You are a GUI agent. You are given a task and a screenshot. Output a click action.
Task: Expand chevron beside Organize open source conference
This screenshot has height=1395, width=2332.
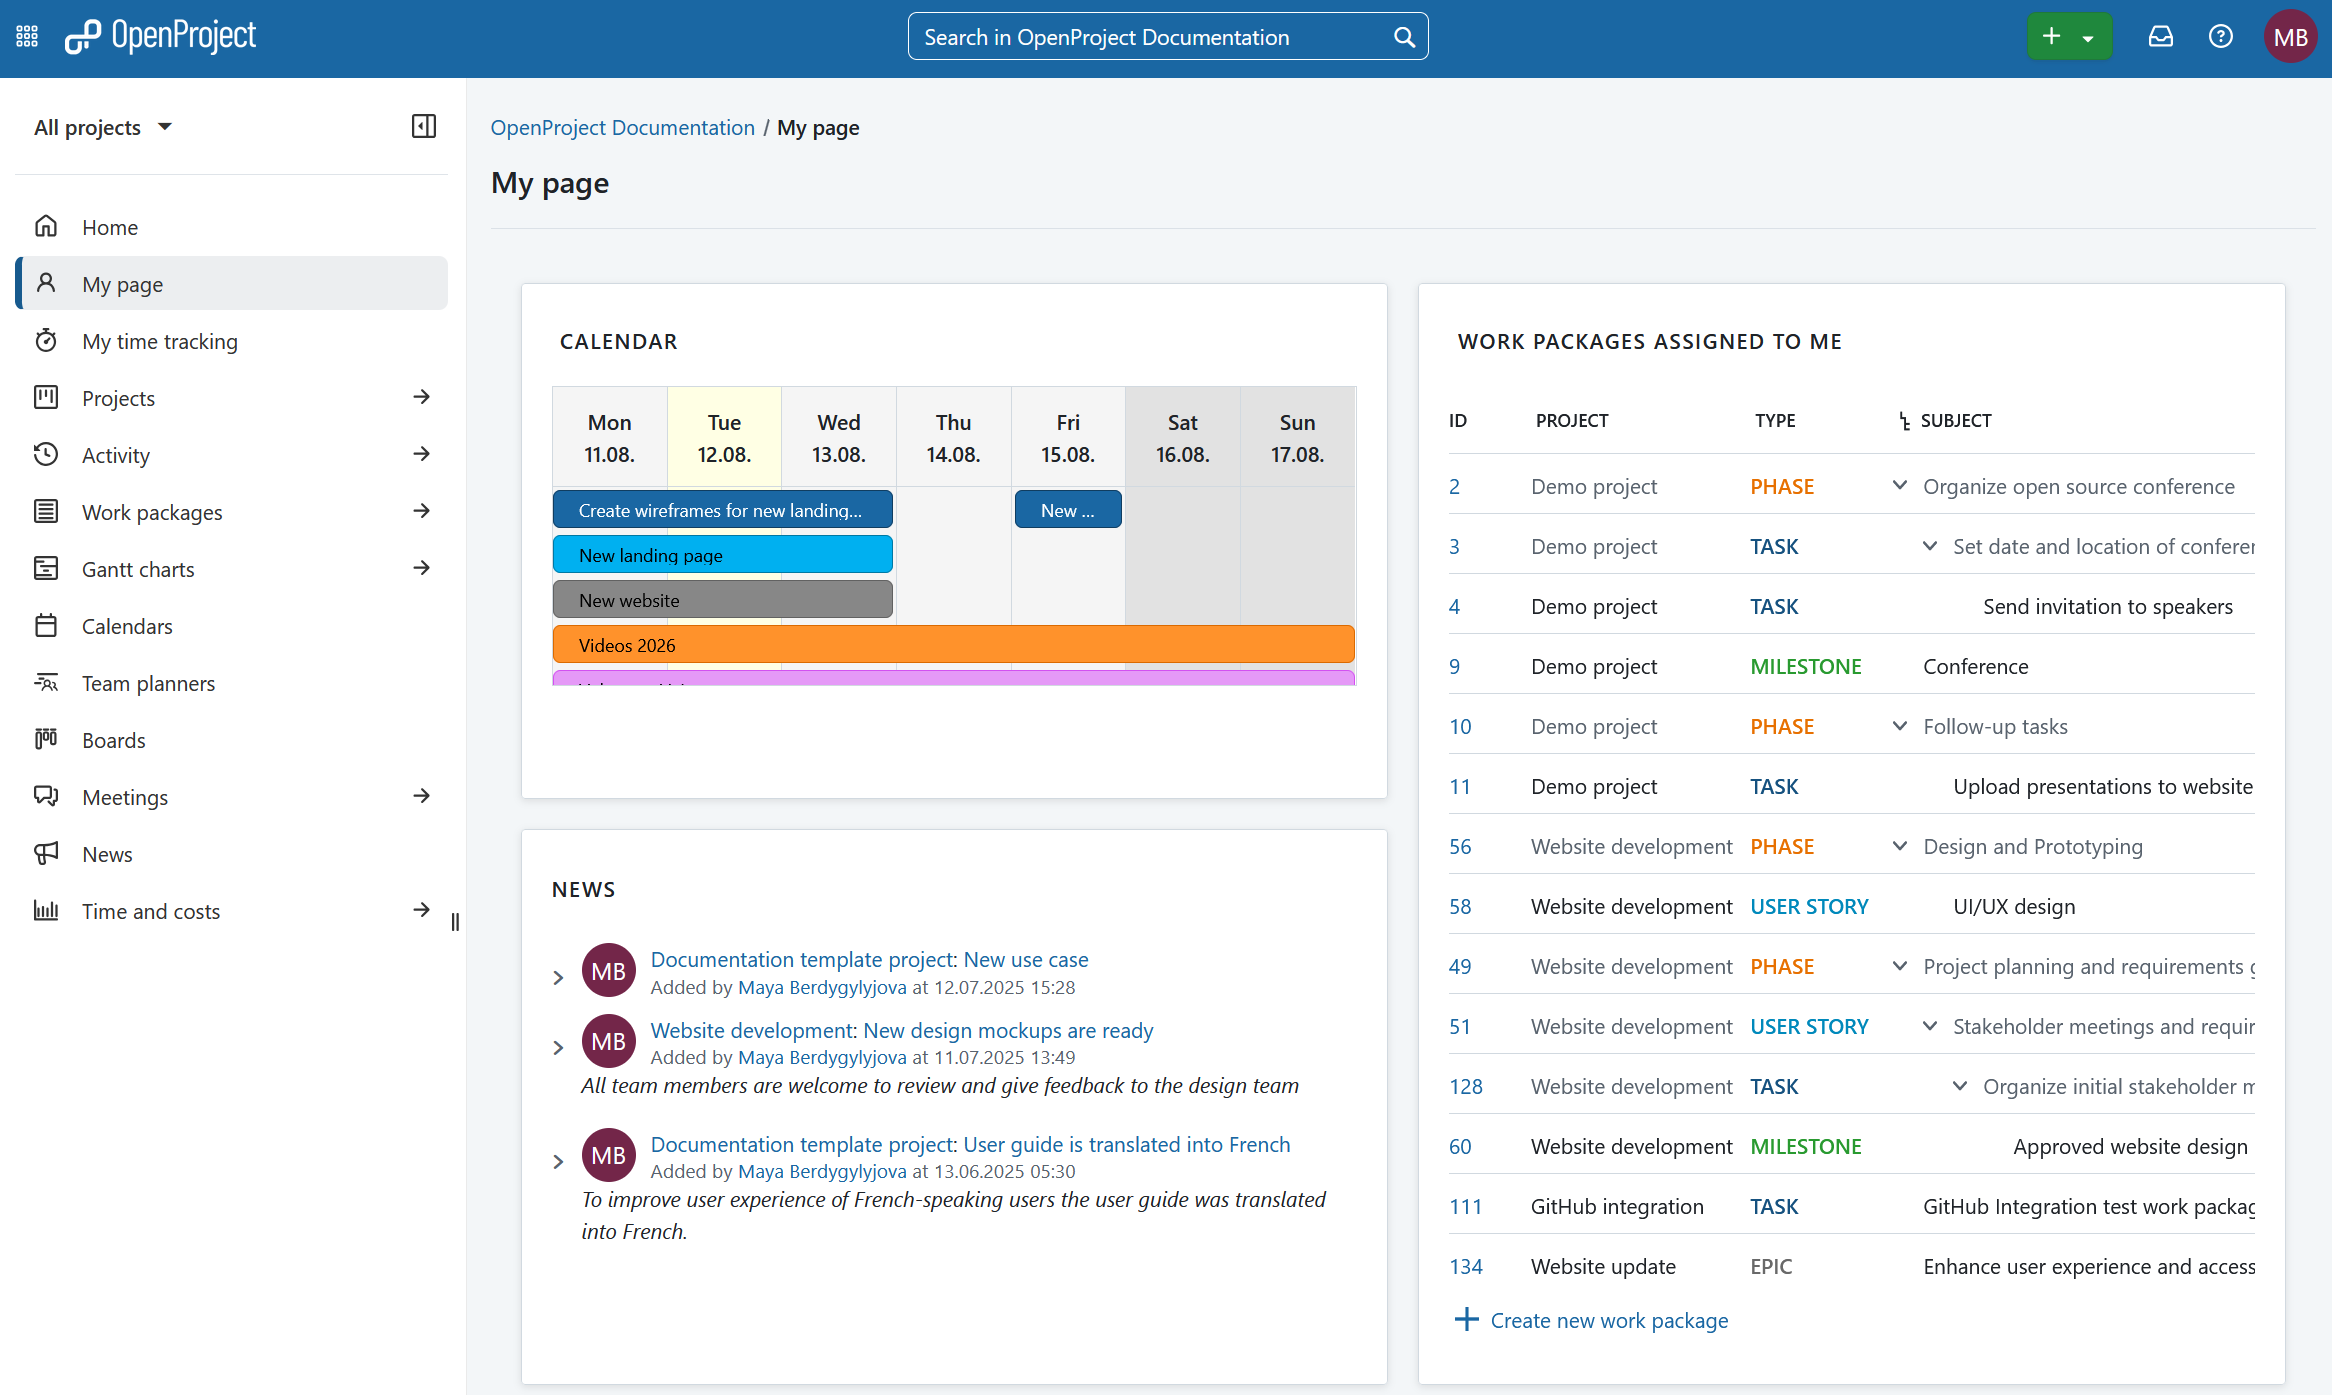[x=1898, y=486]
